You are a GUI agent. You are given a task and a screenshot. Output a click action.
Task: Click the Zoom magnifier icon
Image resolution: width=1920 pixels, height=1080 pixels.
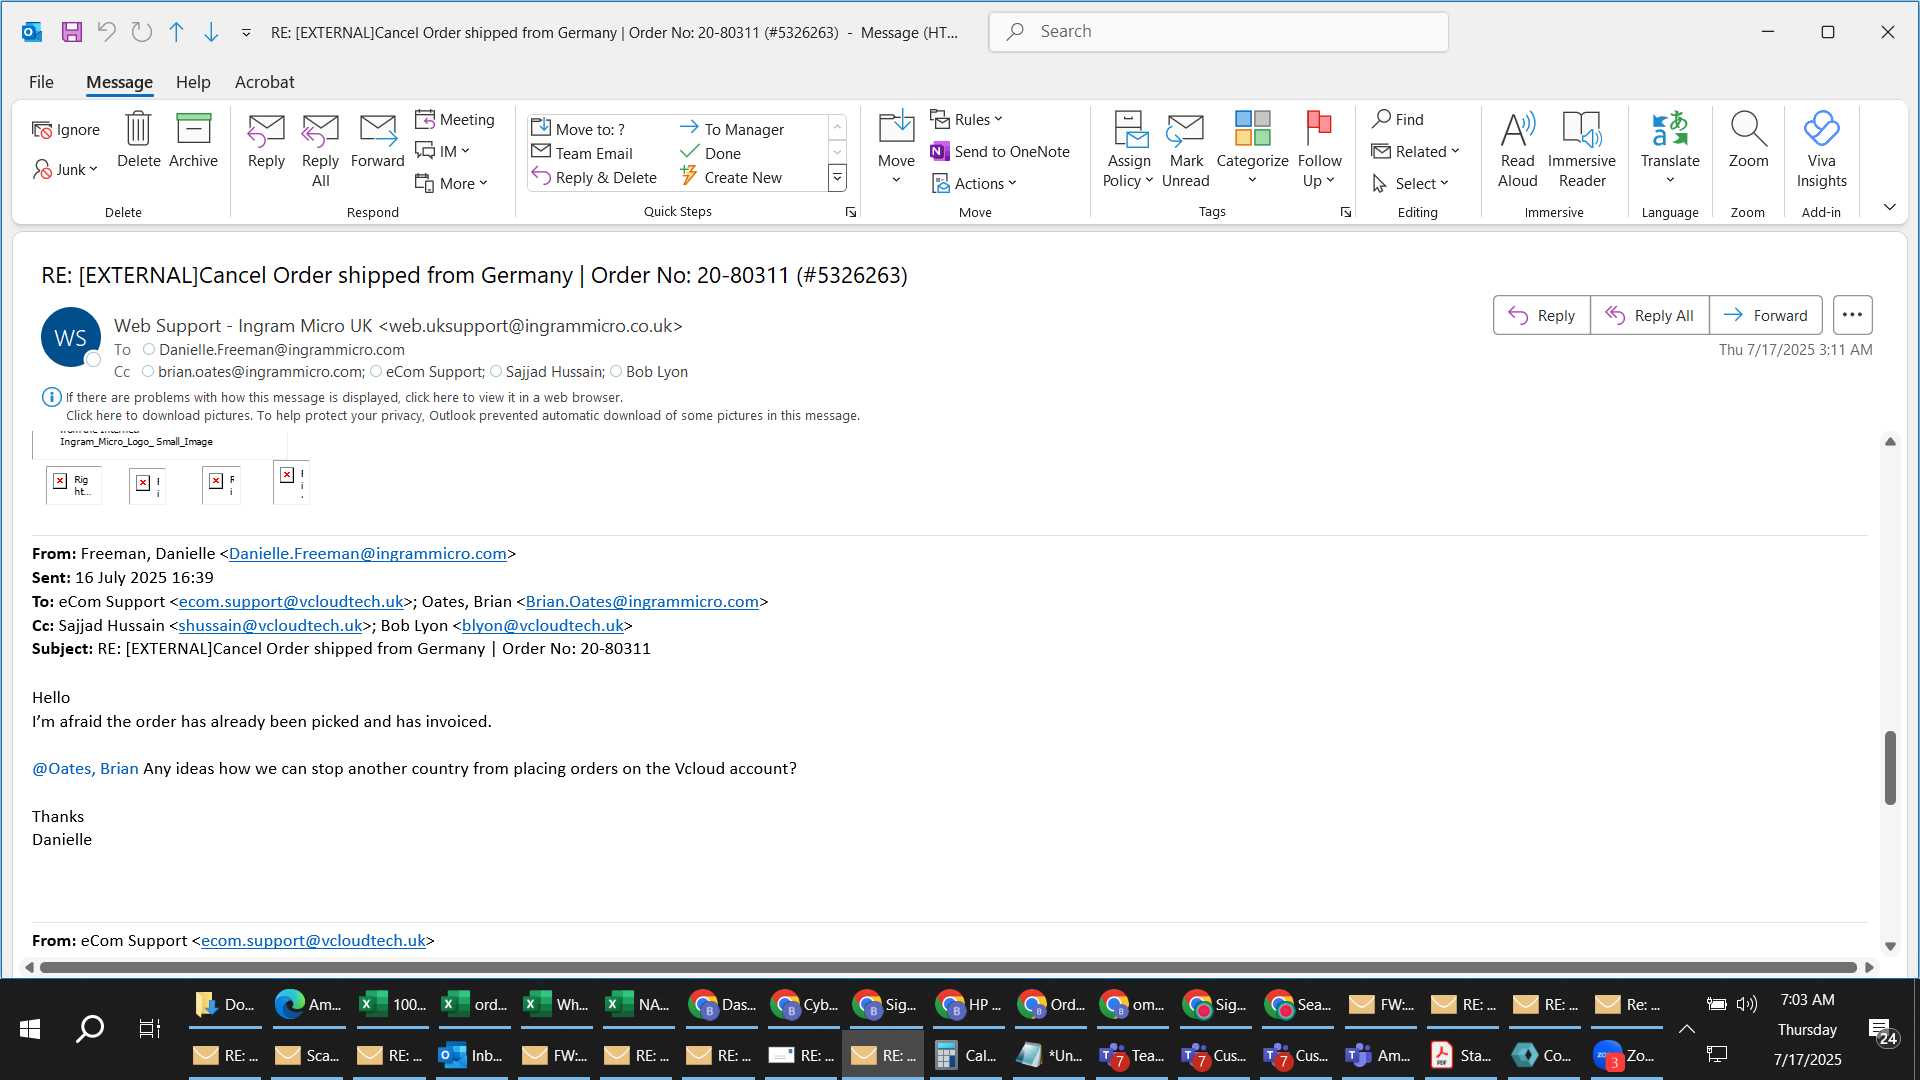point(1748,140)
